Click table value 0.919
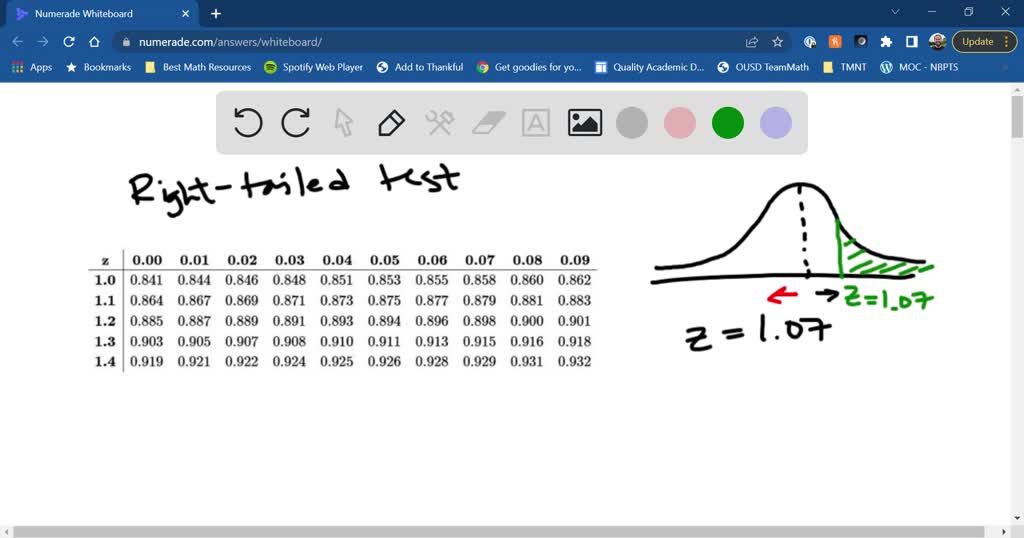Image resolution: width=1024 pixels, height=538 pixels. [x=146, y=362]
